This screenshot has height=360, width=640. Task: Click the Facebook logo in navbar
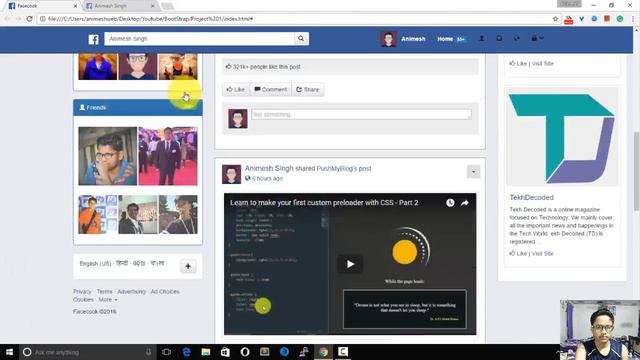(x=93, y=39)
